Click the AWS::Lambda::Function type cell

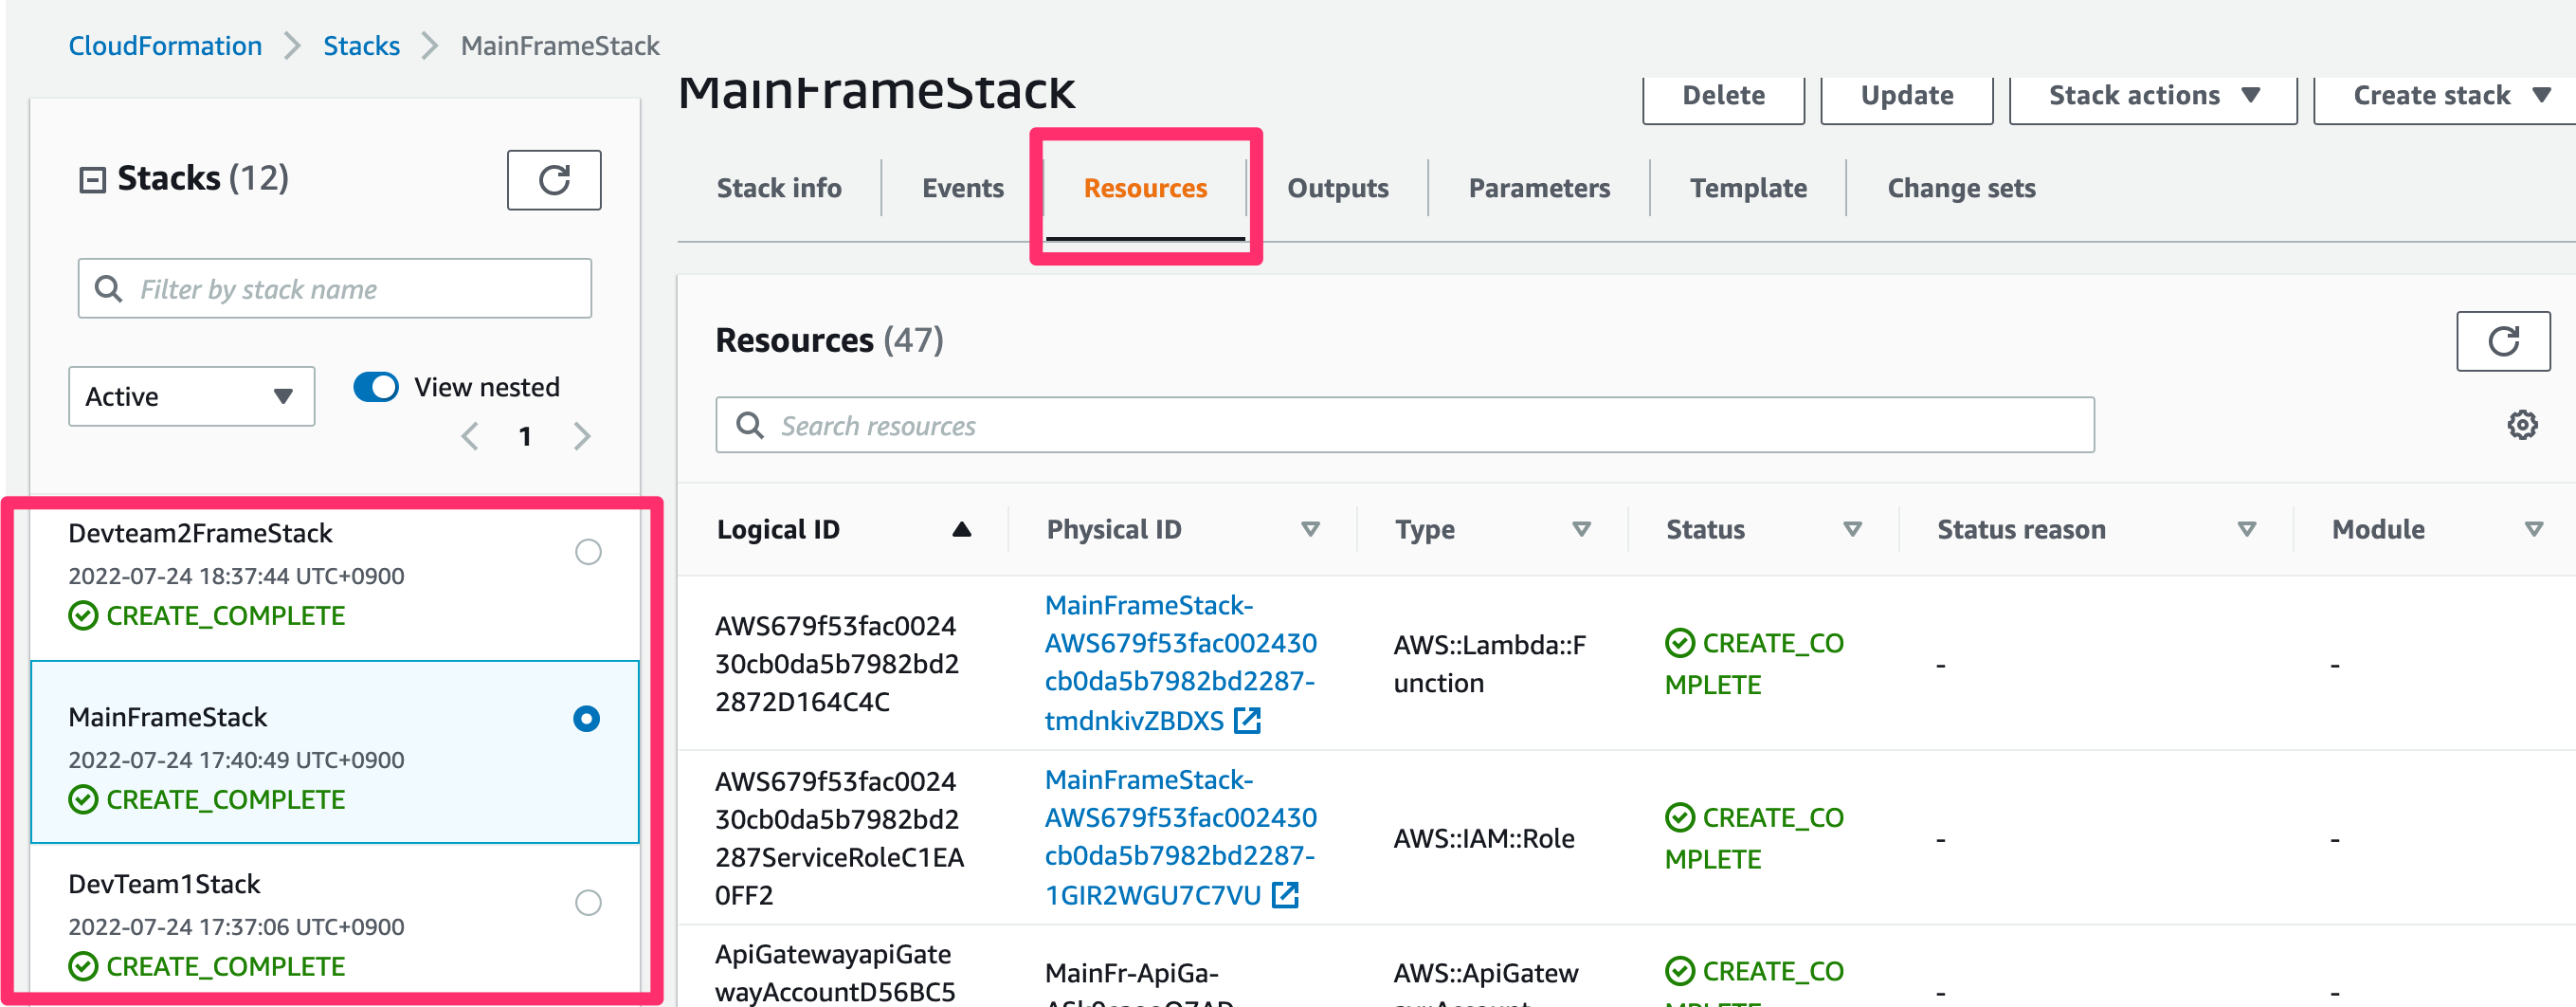click(1490, 664)
